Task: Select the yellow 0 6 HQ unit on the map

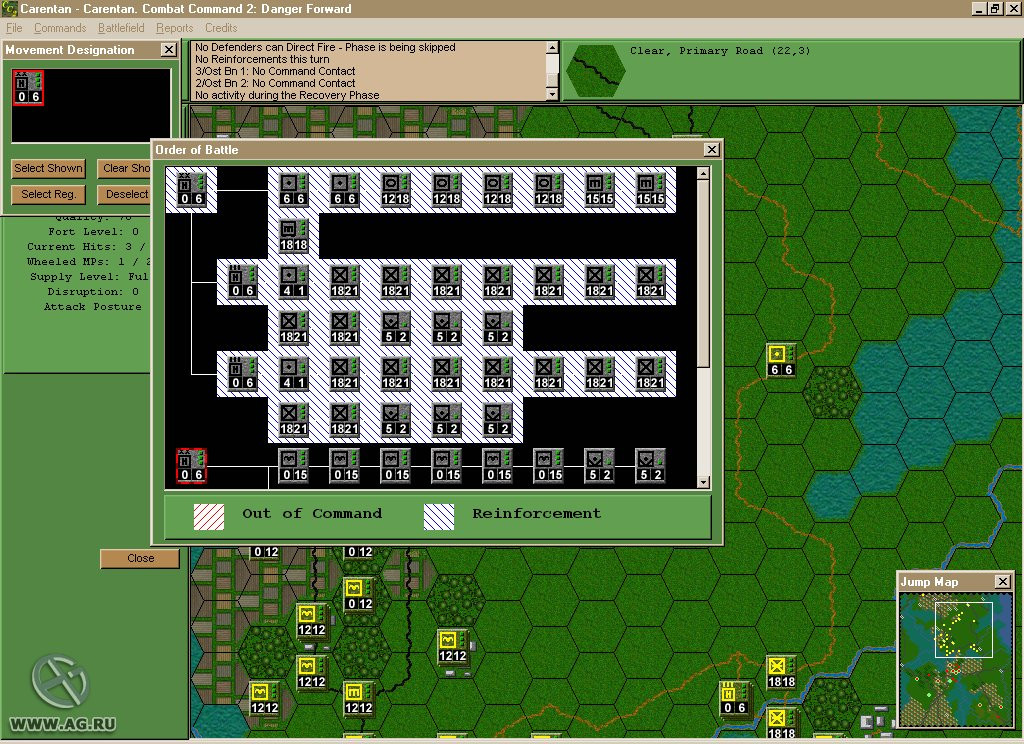Action: (735, 698)
